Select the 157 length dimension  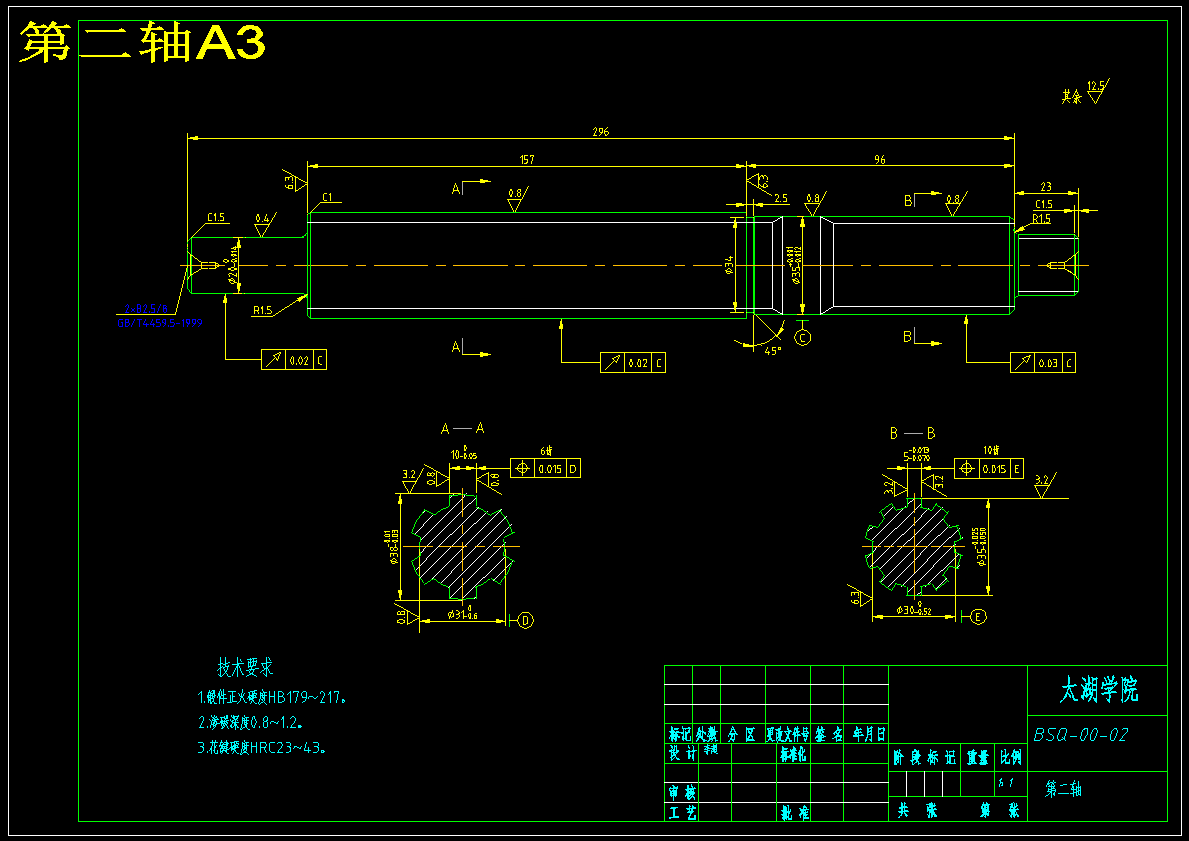click(527, 159)
